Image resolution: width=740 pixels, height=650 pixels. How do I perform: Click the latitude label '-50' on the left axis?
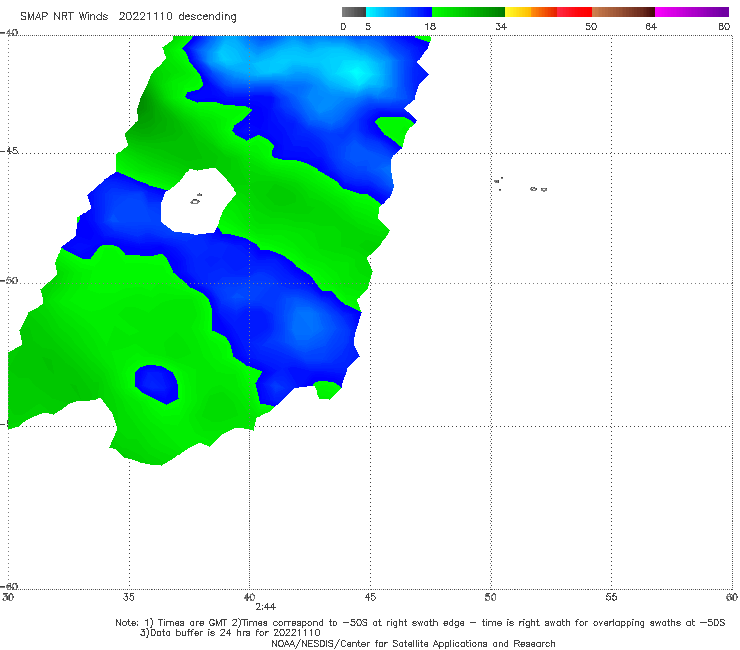(x=9, y=280)
